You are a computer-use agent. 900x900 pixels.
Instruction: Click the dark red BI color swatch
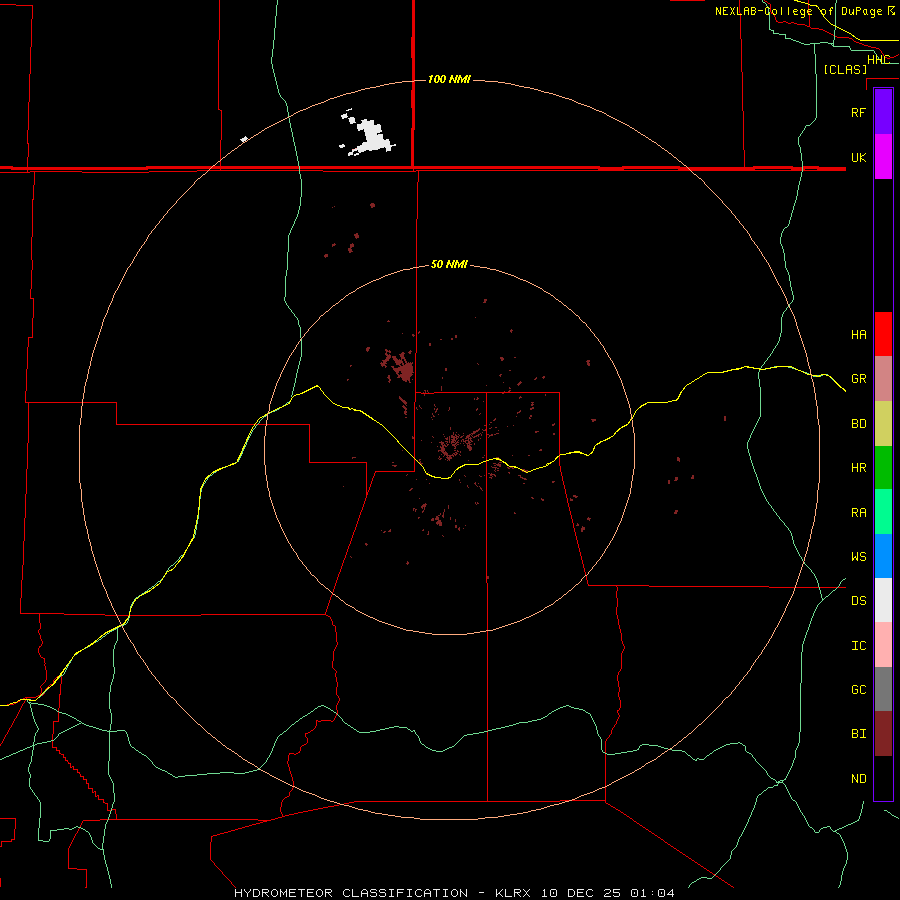point(883,734)
